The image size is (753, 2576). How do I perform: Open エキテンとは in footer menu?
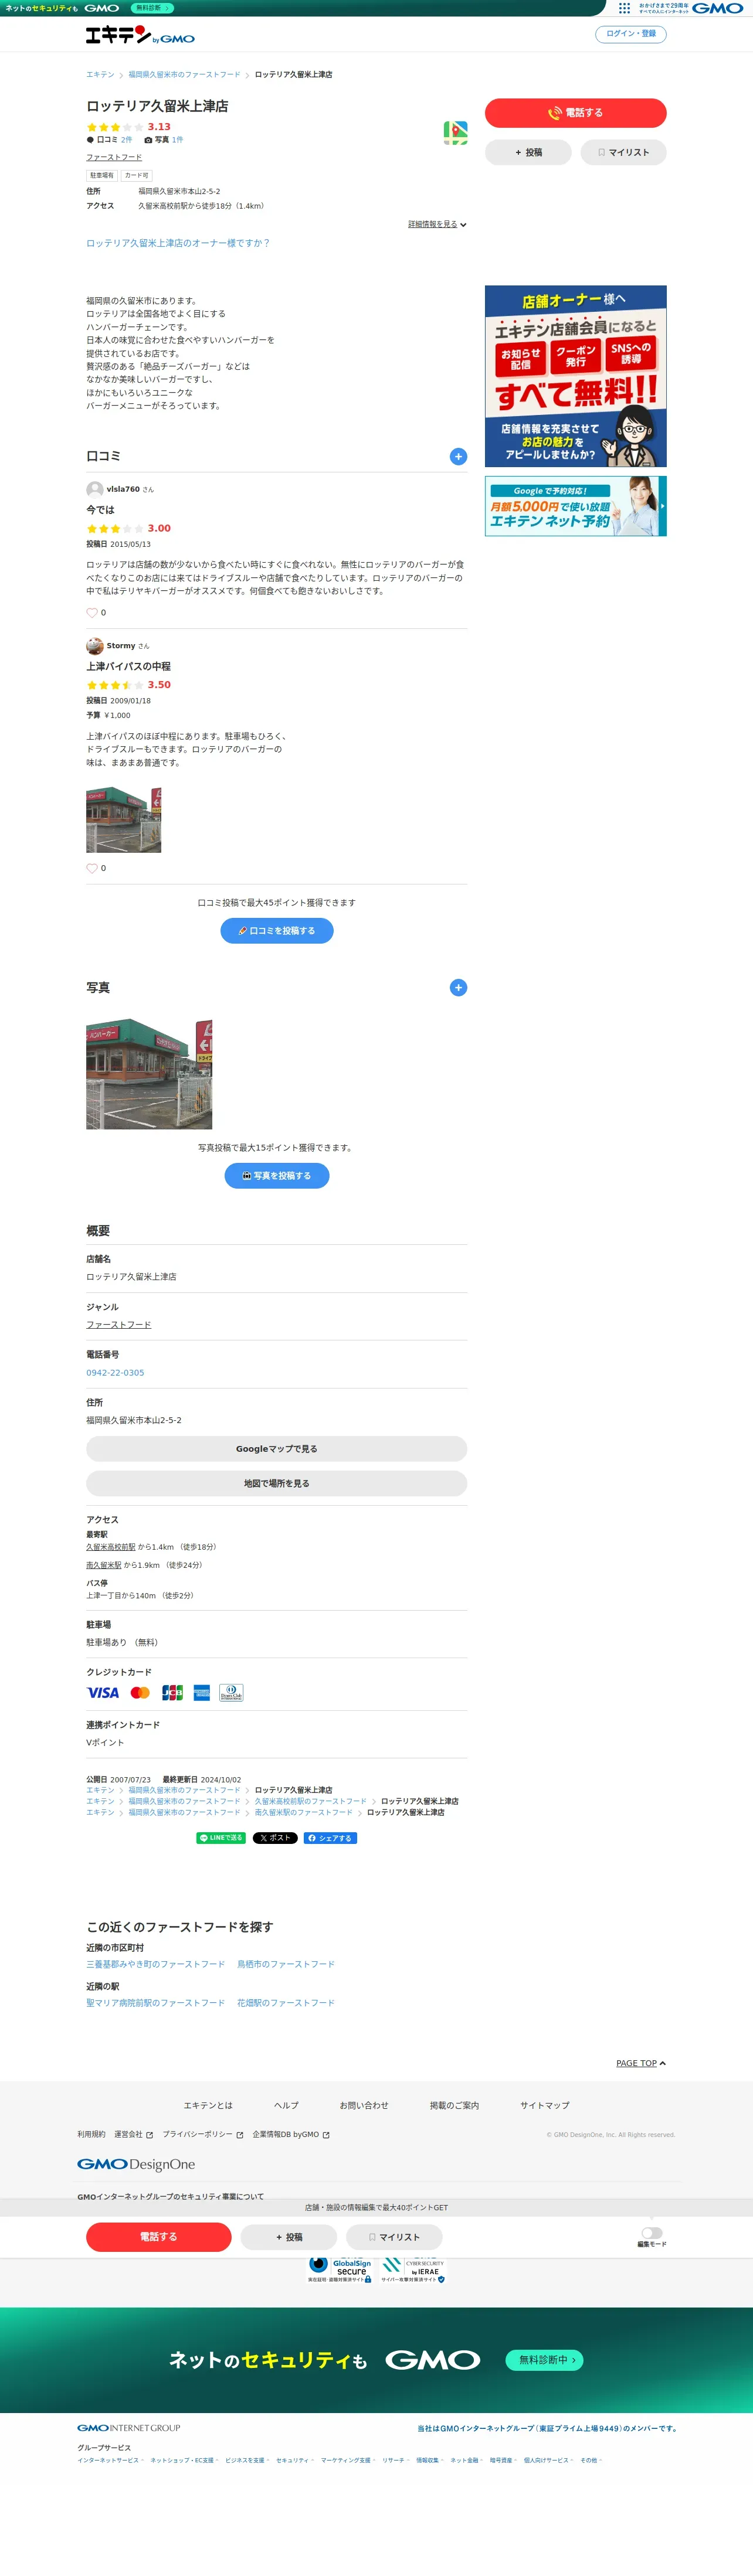tap(208, 2105)
